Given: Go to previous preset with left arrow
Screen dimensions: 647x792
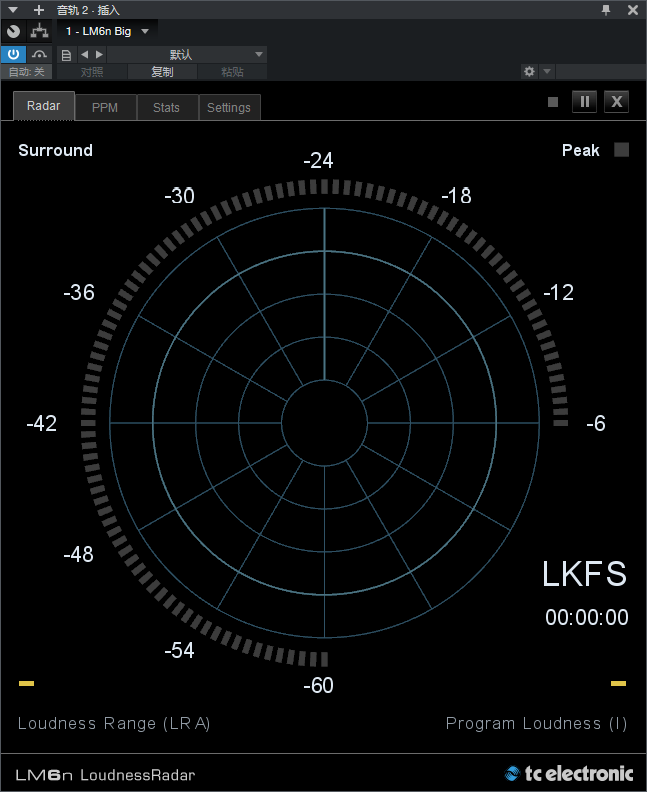Looking at the screenshot, I should pyautogui.click(x=84, y=54).
